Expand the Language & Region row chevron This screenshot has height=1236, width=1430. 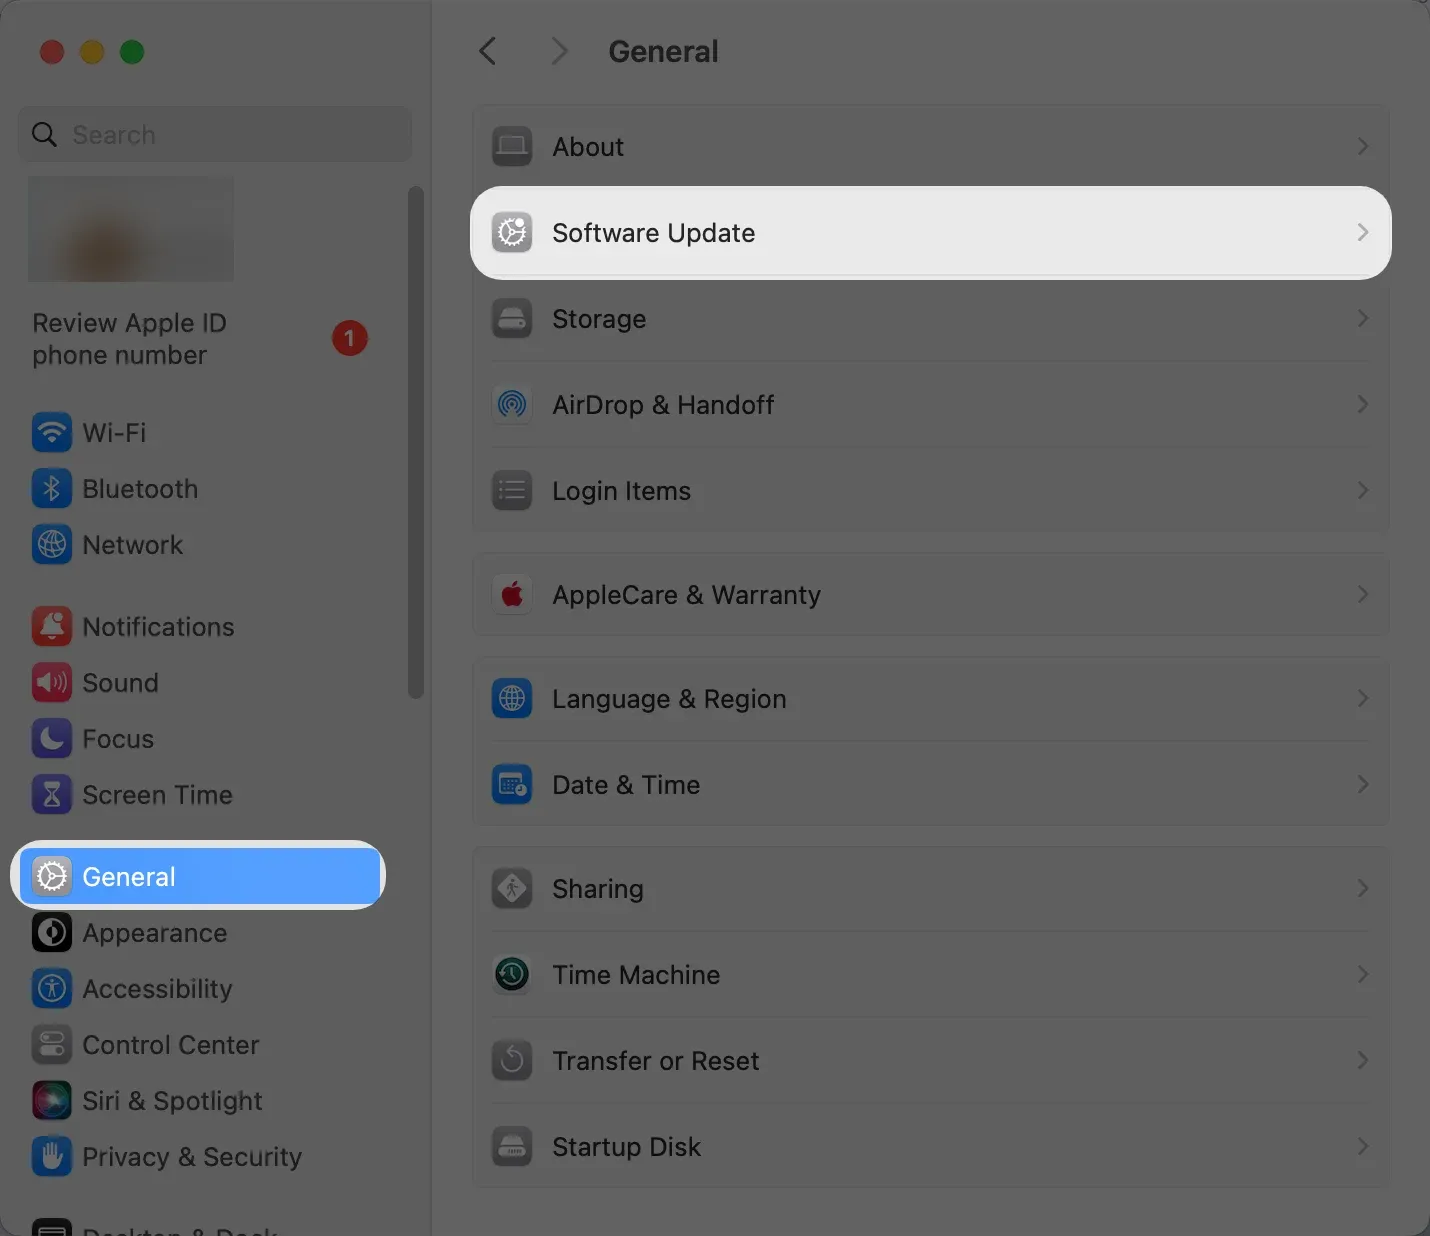pos(1363,699)
